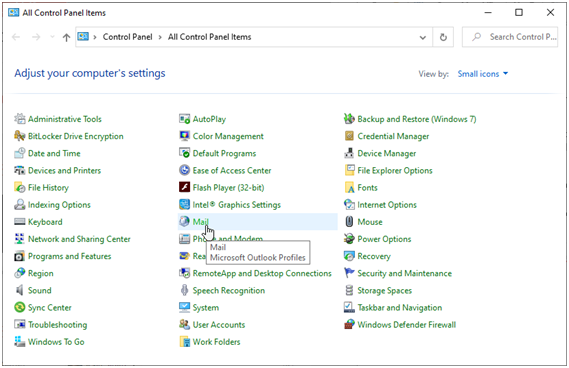Go up one level with Up arrow
The image size is (569, 368).
pos(66,37)
